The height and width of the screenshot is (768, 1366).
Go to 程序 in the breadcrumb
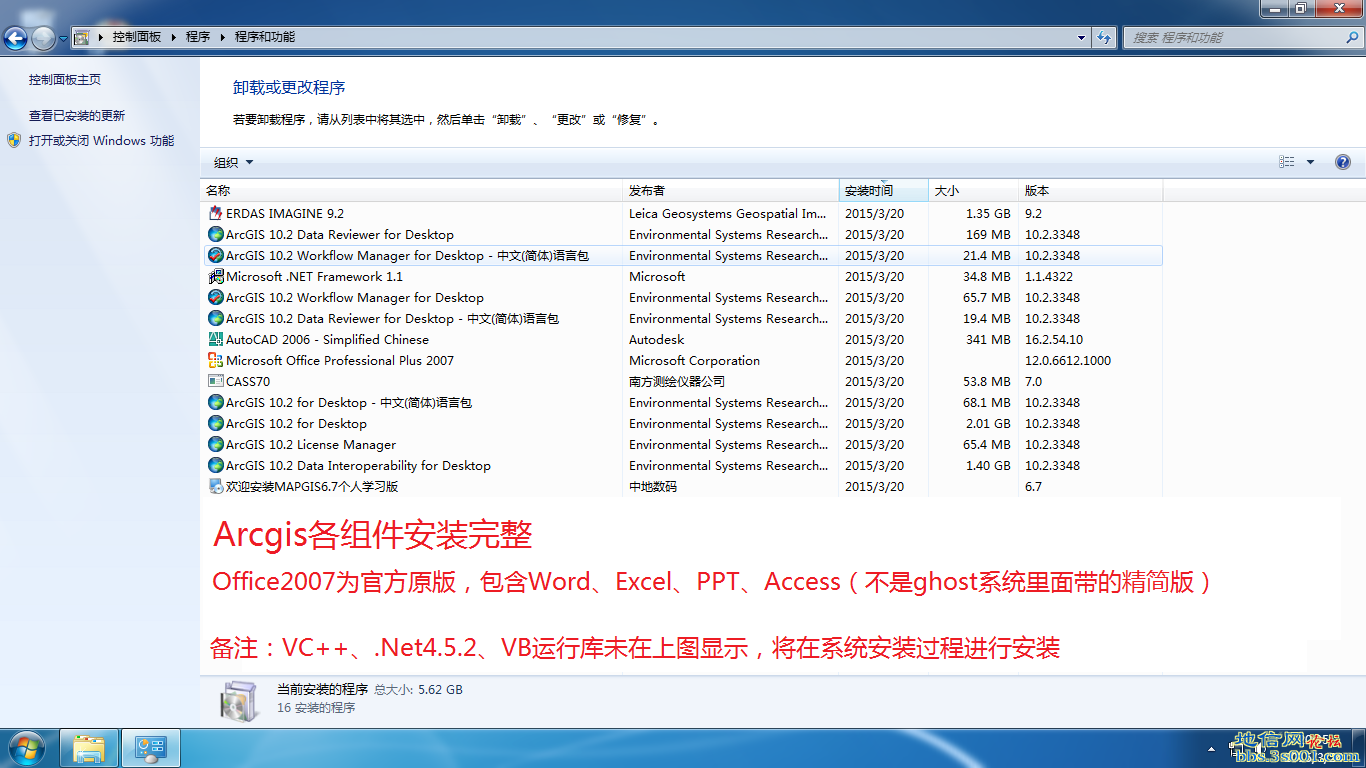(198, 37)
